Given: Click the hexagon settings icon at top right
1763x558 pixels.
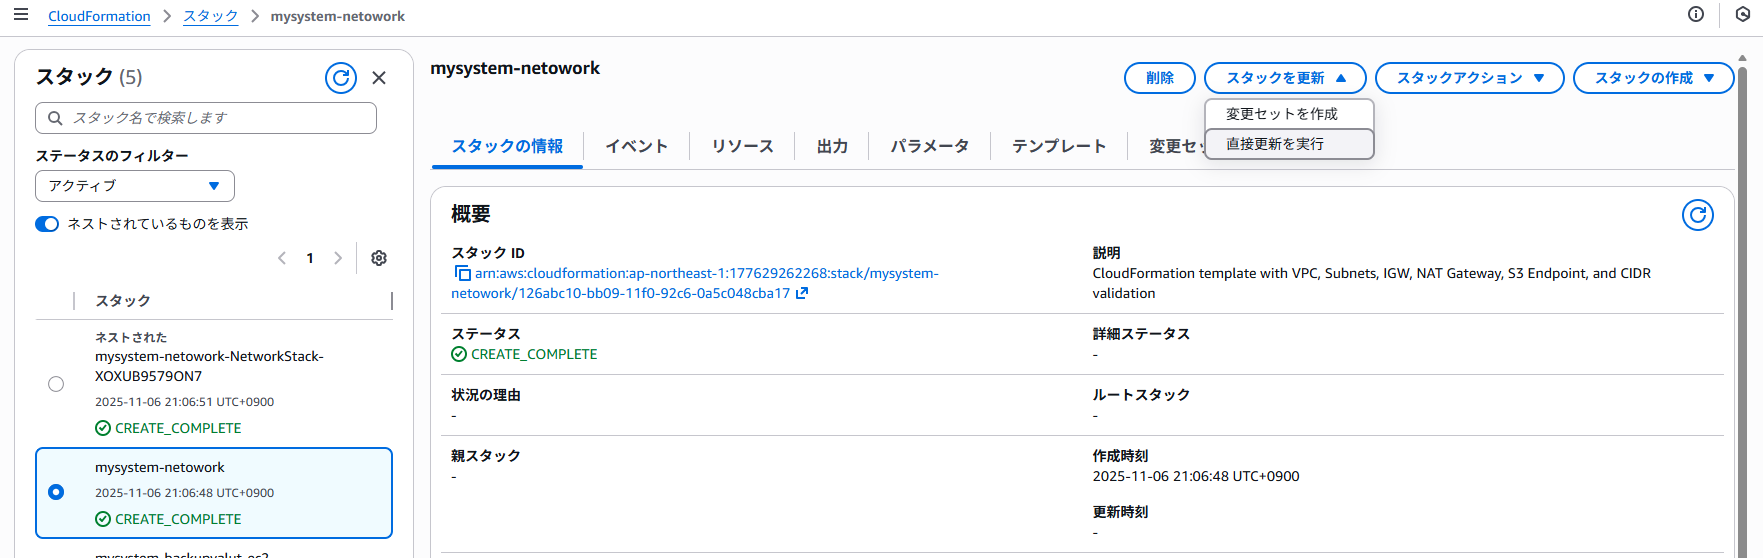Looking at the screenshot, I should point(1742,14).
